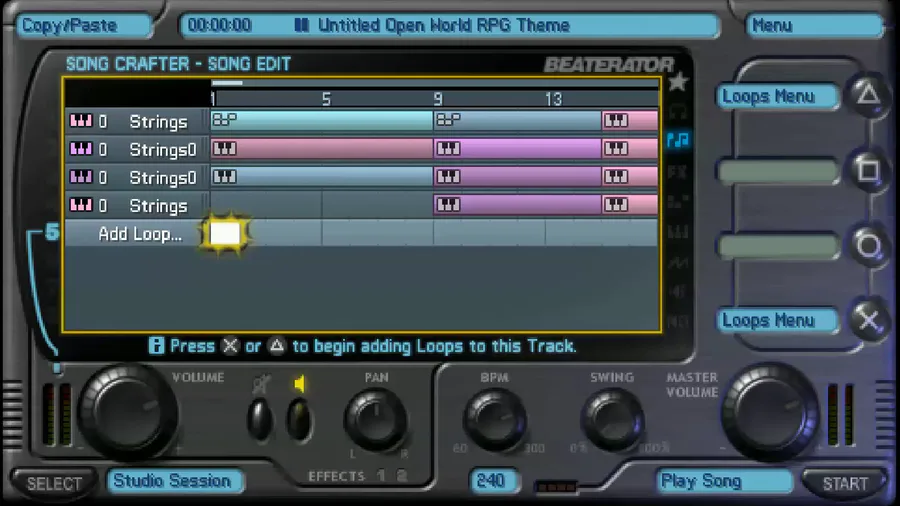900x506 pixels.
Task: Toggle Effects slot 1
Action: 381,476
